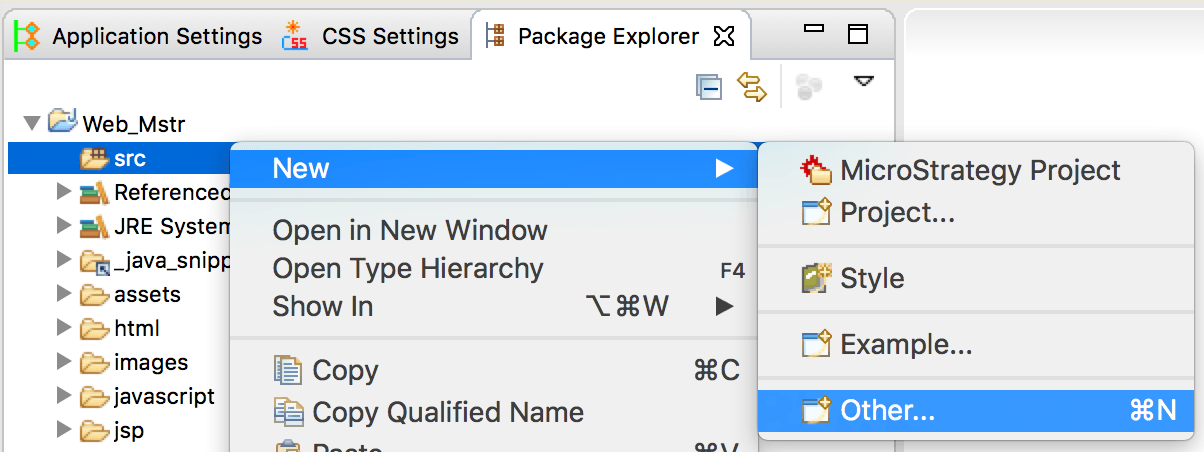1204x452 pixels.
Task: Choose Example... from the submenu
Action: pyautogui.click(x=906, y=345)
